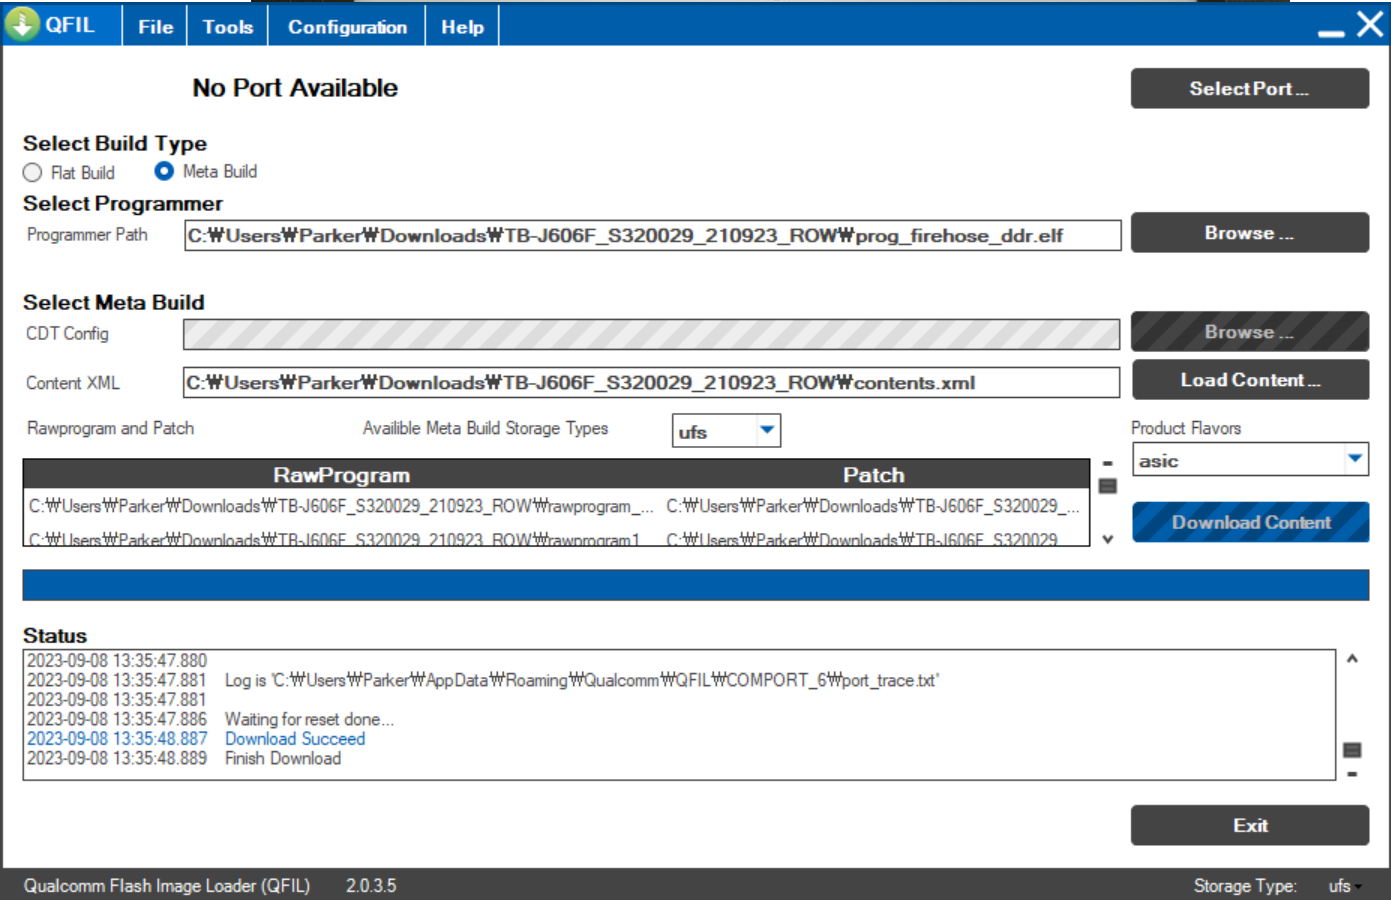Select the Flat Build radio button

(32, 173)
